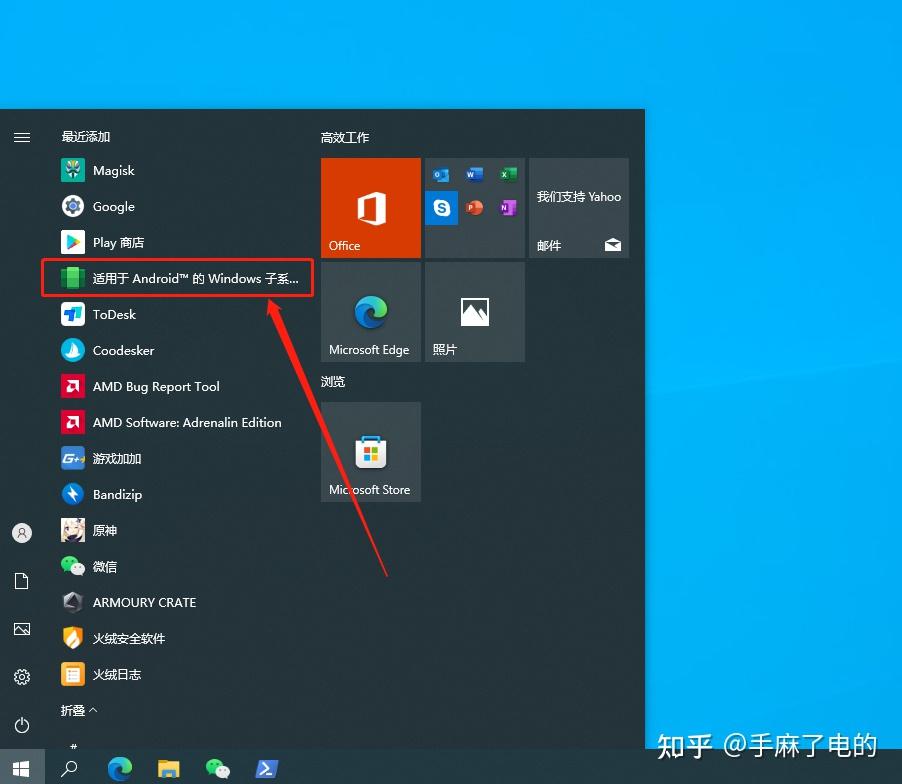This screenshot has height=784, width=902.
Task: Open 火绒日志 app
Action: coord(178,674)
